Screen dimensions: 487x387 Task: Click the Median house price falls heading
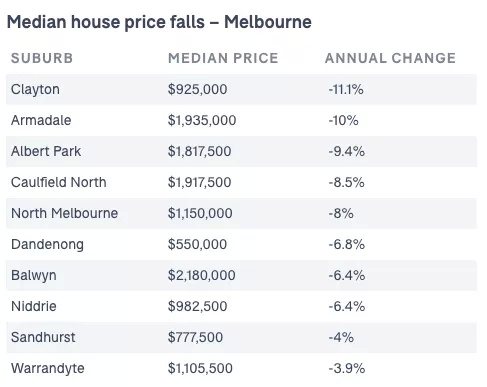tap(159, 22)
